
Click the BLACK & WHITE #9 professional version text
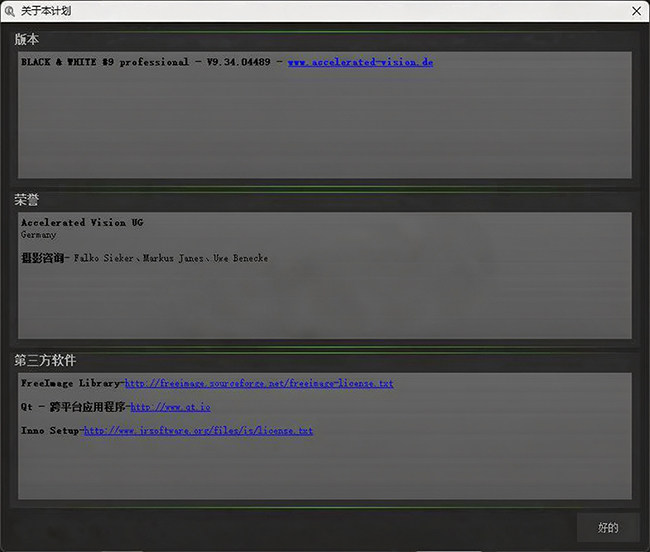(146, 62)
